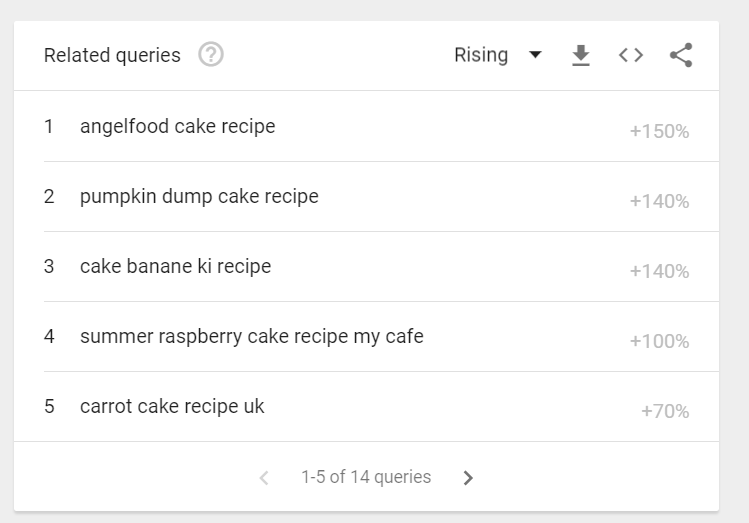This screenshot has width=749, height=523.
Task: Click 'summer raspberry cake recipe my cafe'
Action: pos(251,336)
